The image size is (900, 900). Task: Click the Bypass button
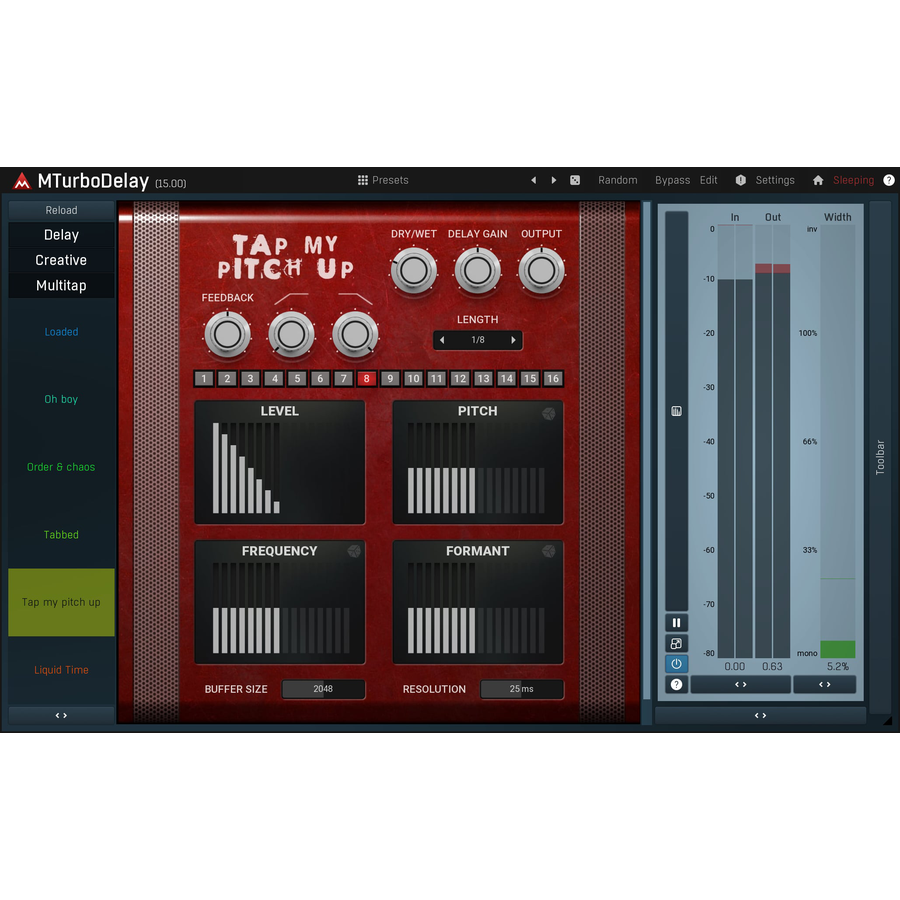672,180
